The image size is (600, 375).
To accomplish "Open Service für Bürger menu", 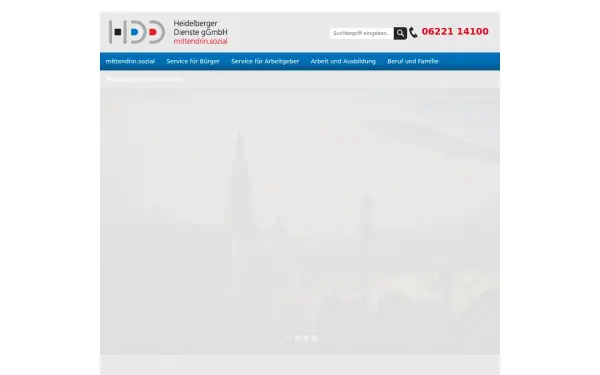I will coord(193,61).
